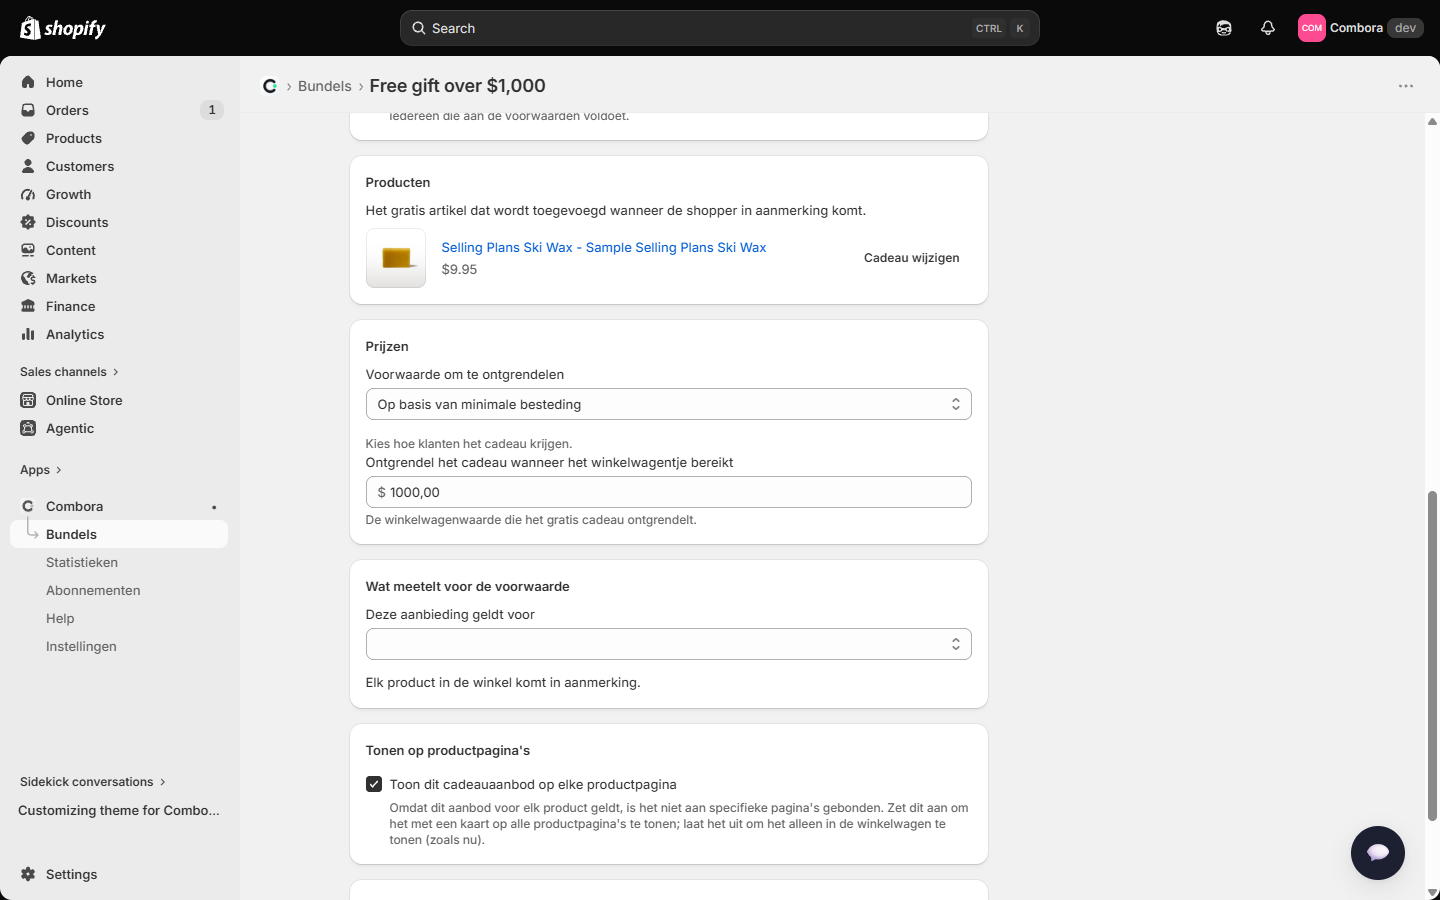Uncheck Toon dit cadeauaanbod op elke productpagina
Viewport: 1440px width, 900px height.
(374, 784)
